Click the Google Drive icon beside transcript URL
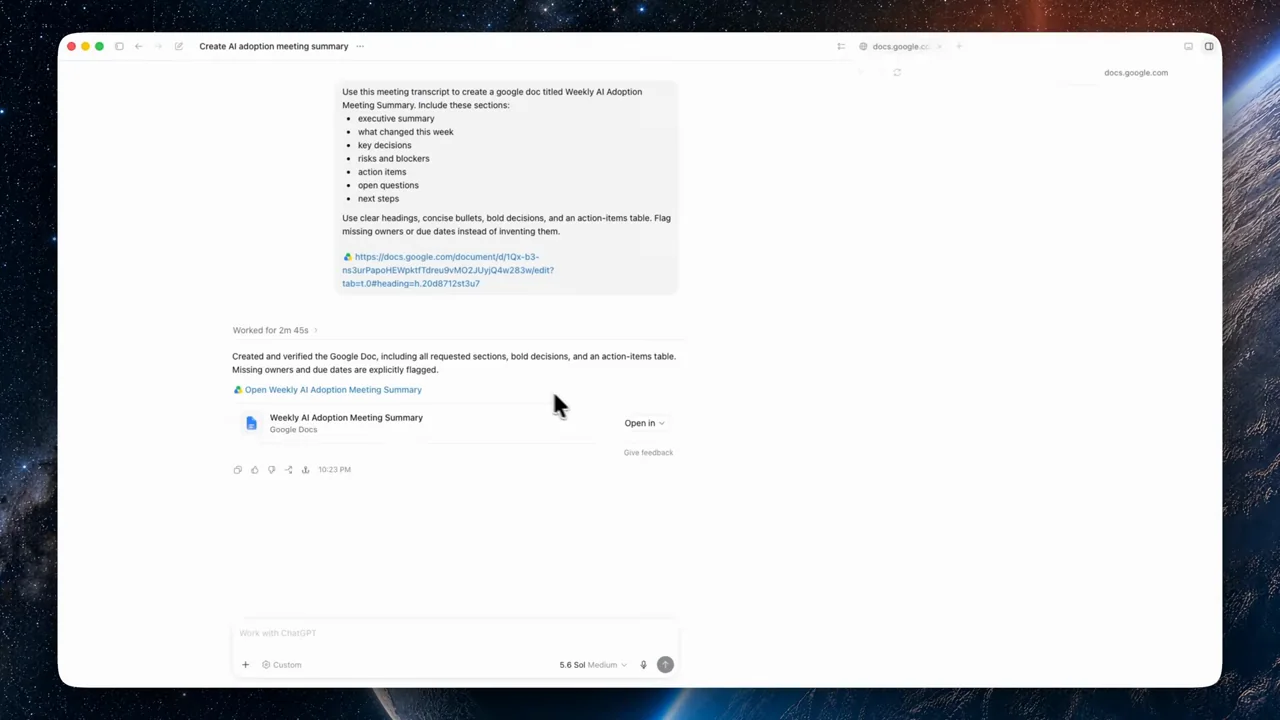Image resolution: width=1280 pixels, height=720 pixels. pyautogui.click(x=347, y=257)
